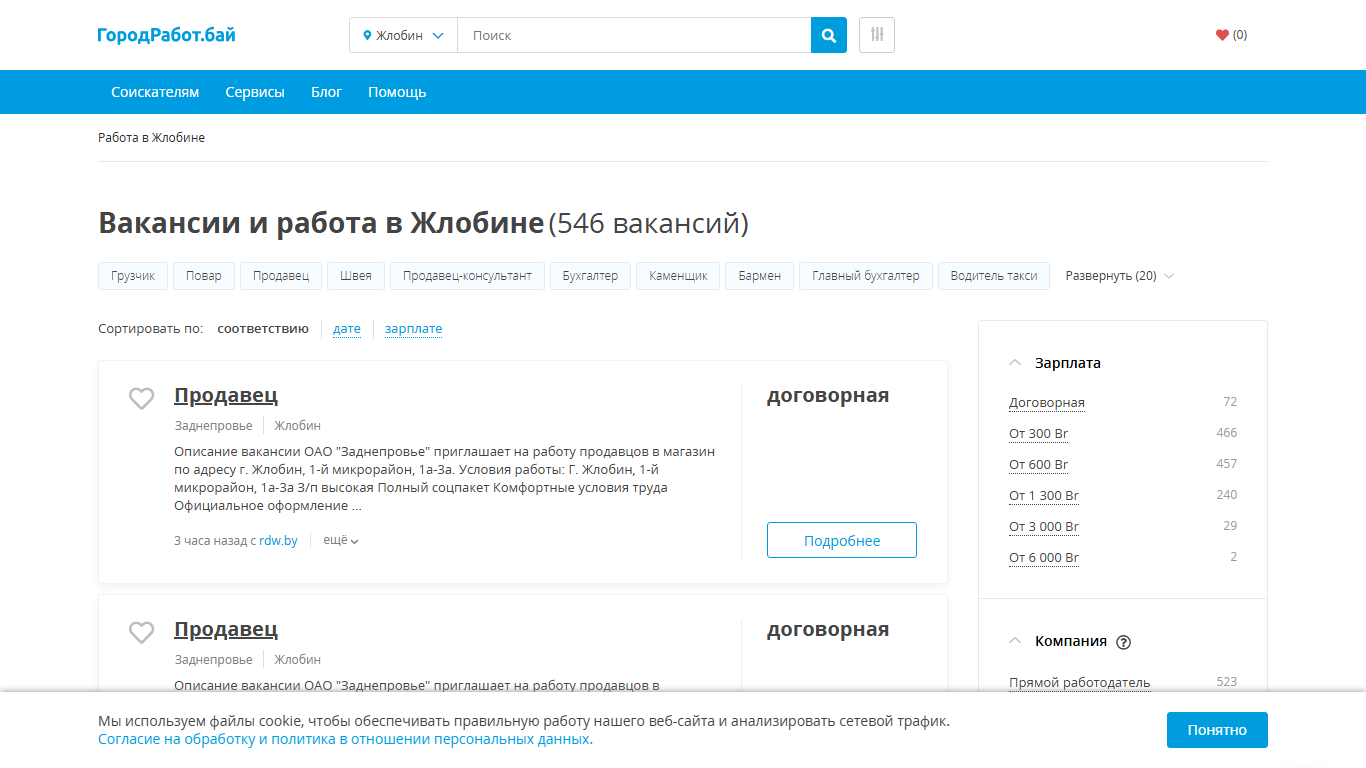Filter salary От 6 000 Br
Screen dimensions: 1366x768
1044,558
